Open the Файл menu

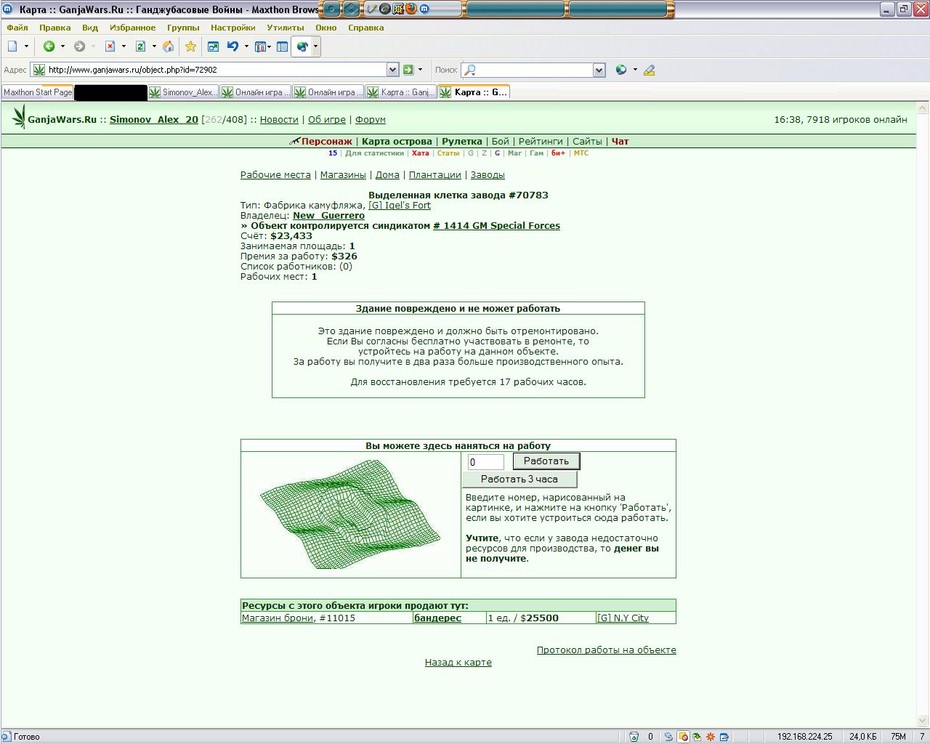[x=17, y=27]
